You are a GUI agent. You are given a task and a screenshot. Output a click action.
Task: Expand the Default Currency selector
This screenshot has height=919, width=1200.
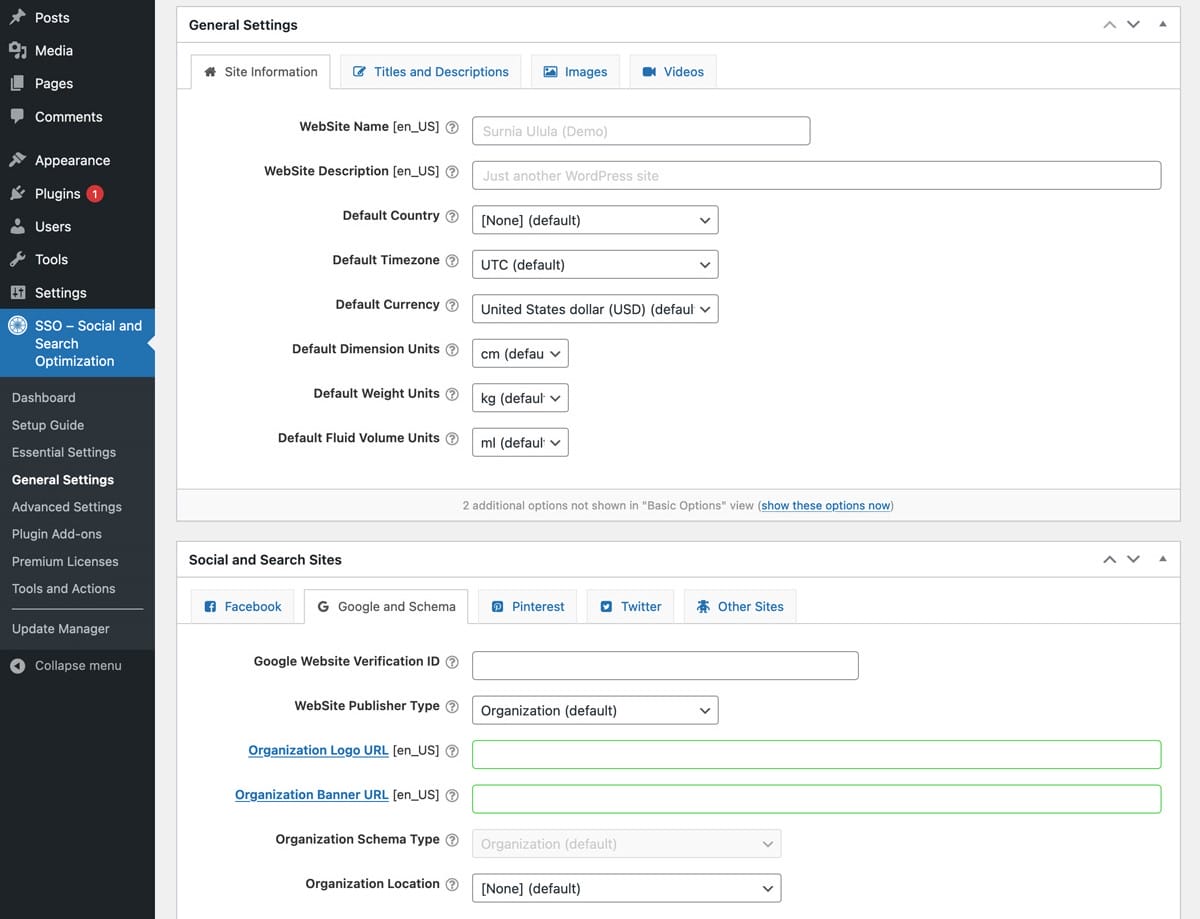tap(595, 309)
